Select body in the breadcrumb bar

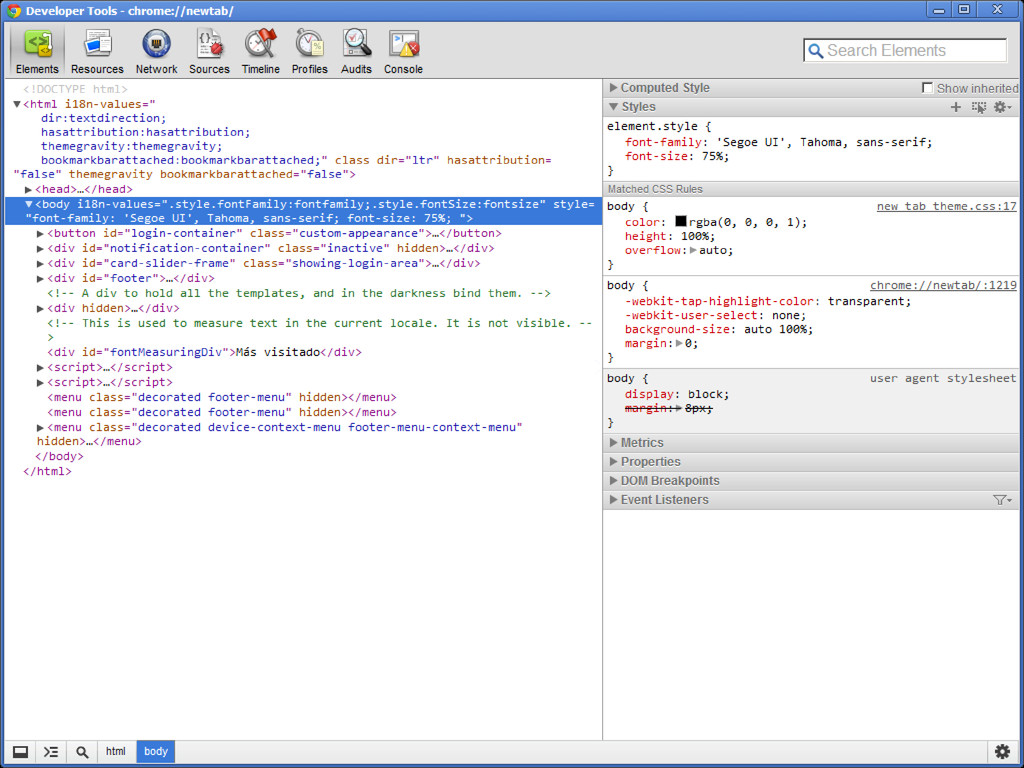click(155, 752)
